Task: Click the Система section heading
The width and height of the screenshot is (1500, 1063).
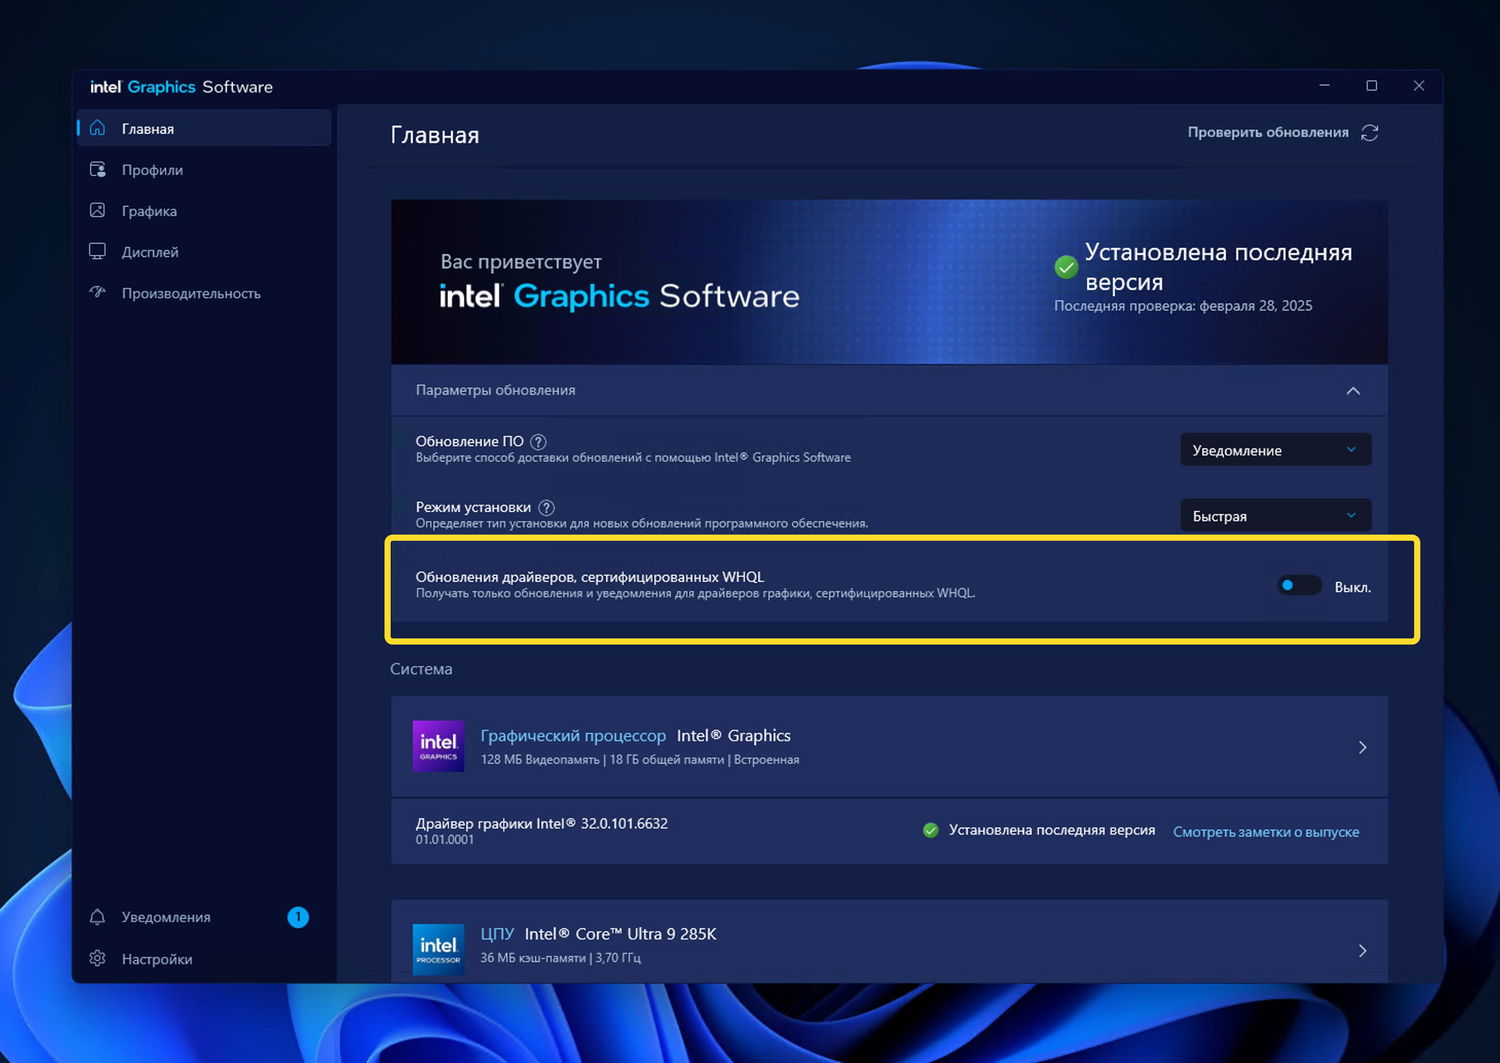Action: click(421, 669)
